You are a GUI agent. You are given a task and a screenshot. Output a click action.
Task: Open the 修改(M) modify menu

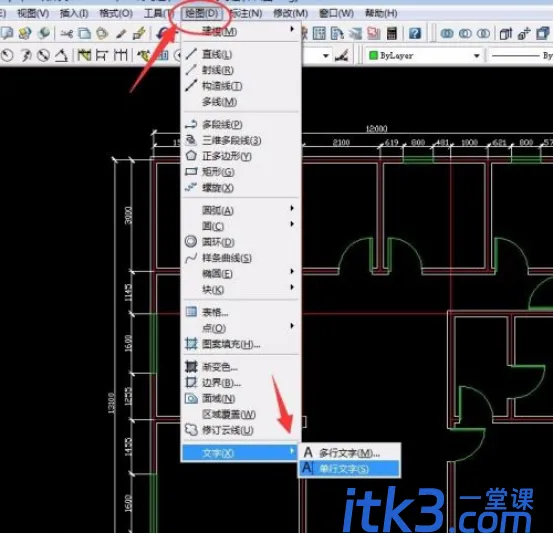(x=290, y=13)
